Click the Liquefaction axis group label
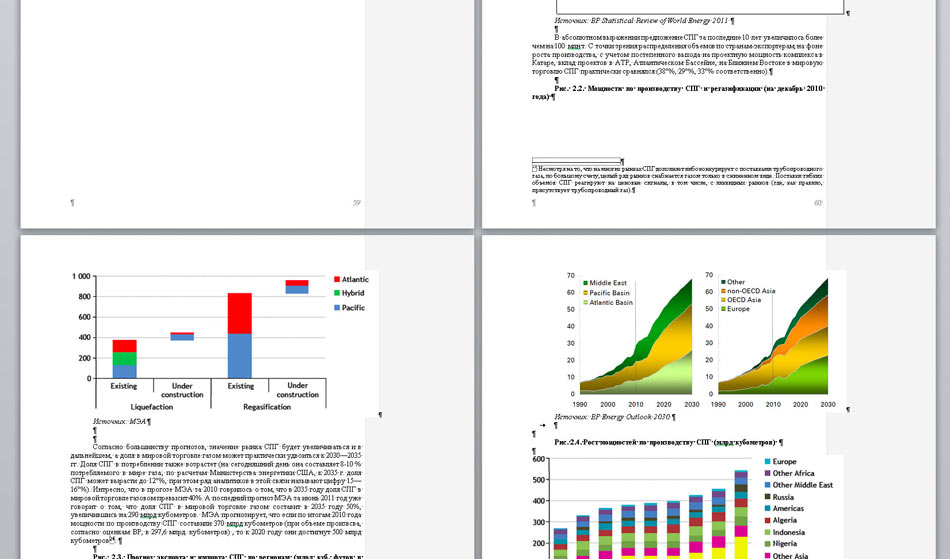Image resolution: width=950 pixels, height=559 pixels. [x=152, y=407]
